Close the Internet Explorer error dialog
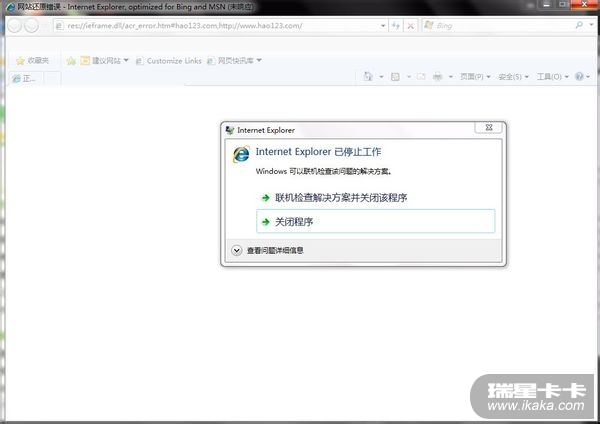The image size is (600, 424). point(488,127)
